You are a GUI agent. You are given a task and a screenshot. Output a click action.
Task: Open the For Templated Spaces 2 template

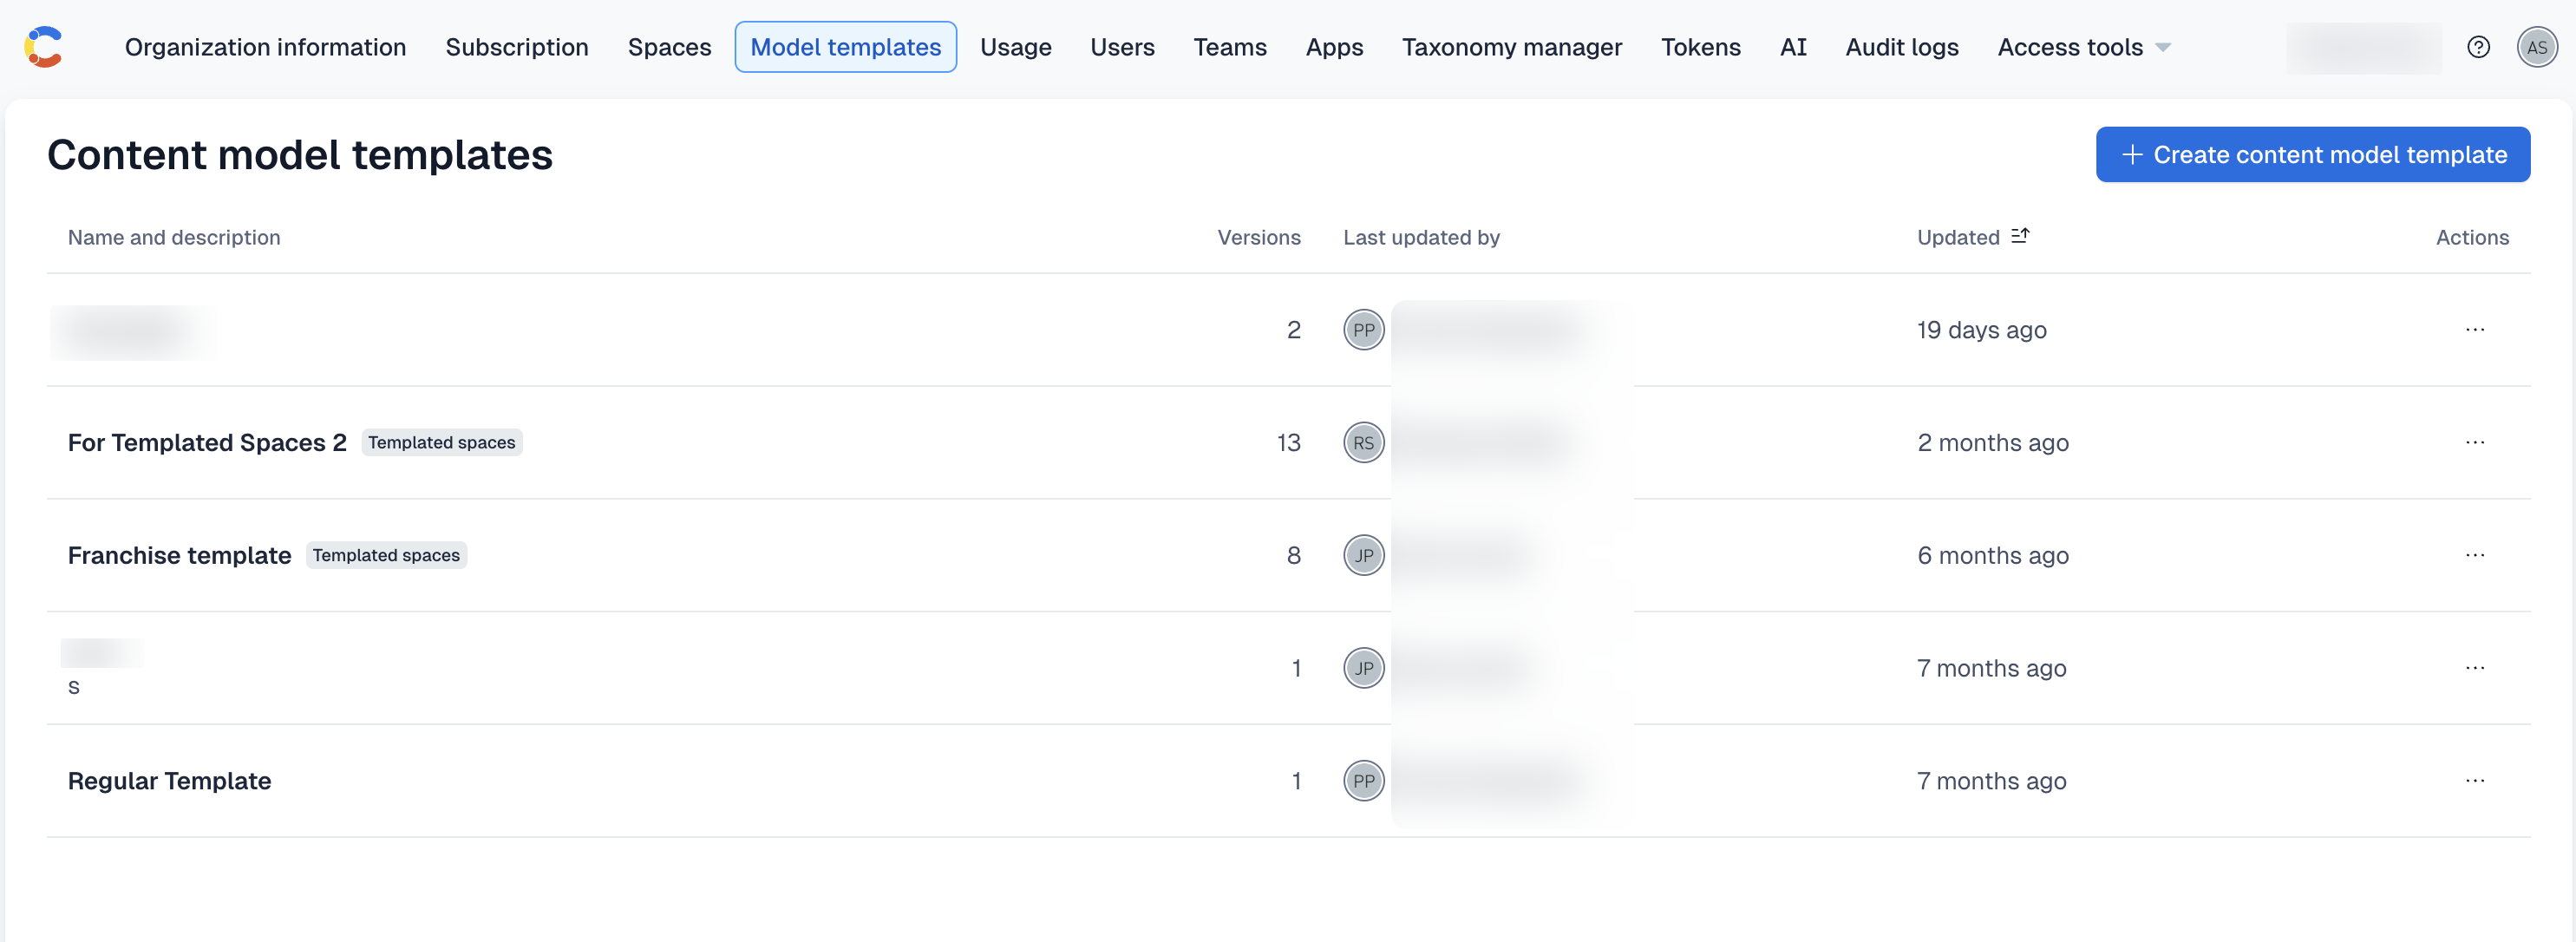click(x=207, y=443)
